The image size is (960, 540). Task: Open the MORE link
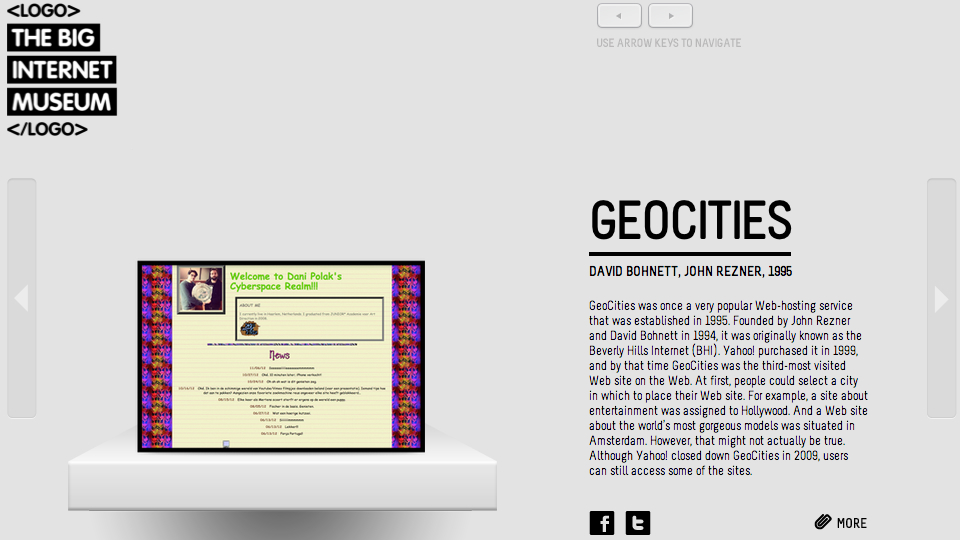click(x=851, y=523)
